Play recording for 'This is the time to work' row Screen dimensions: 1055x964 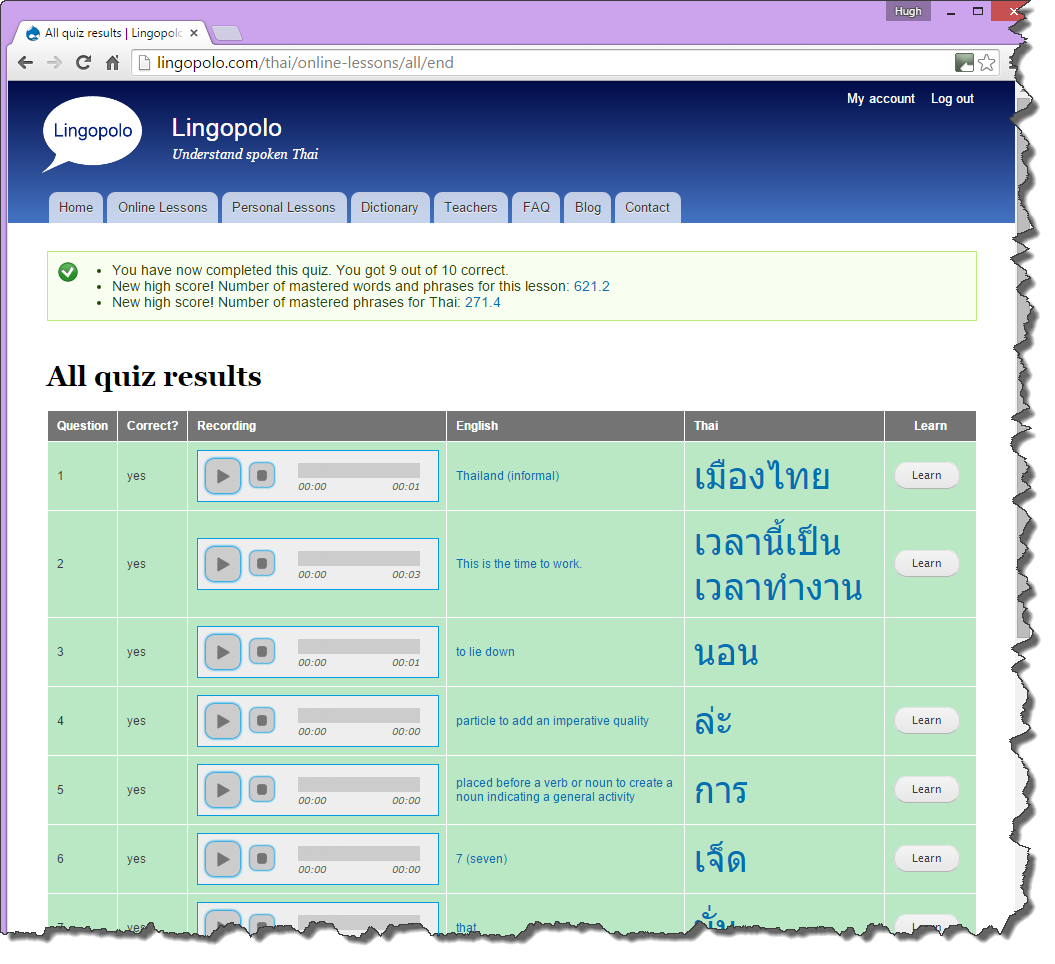pos(223,564)
